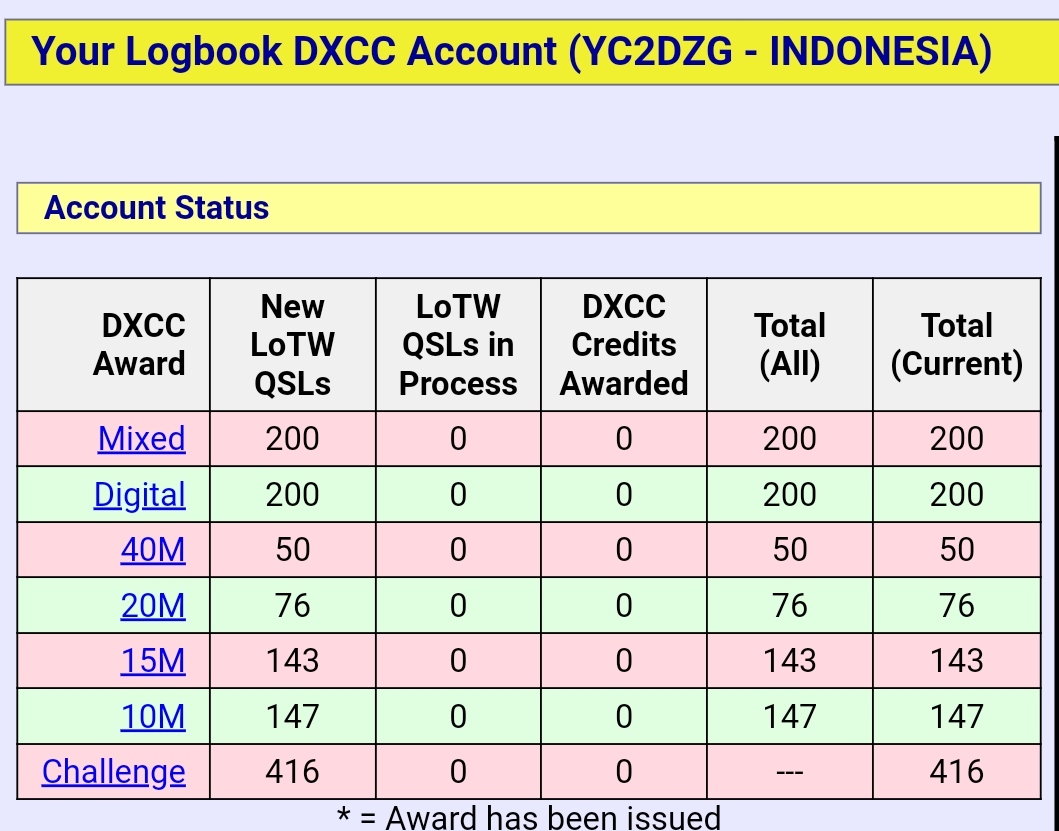Click 40M row Total (Current) value 50
Screen dimensions: 1059x831
(x=956, y=550)
